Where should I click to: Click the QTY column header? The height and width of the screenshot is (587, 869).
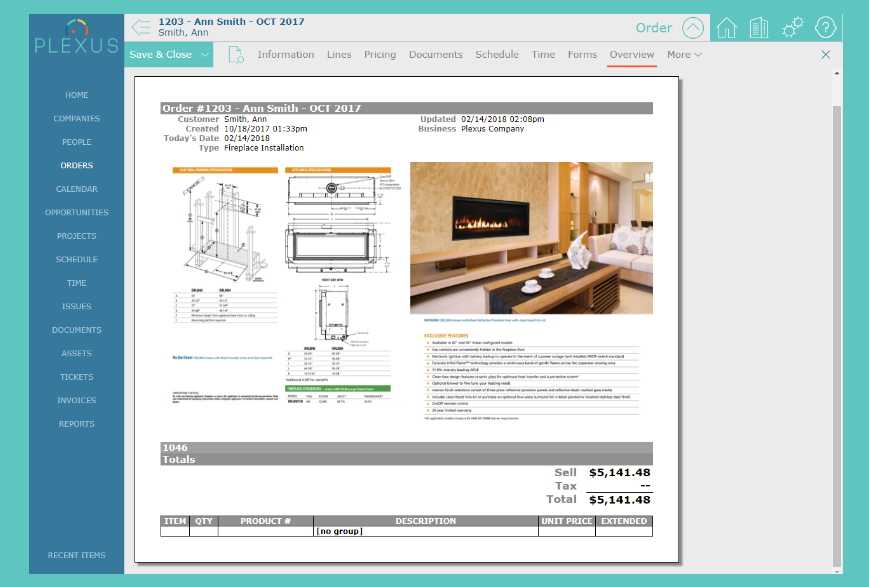point(203,521)
